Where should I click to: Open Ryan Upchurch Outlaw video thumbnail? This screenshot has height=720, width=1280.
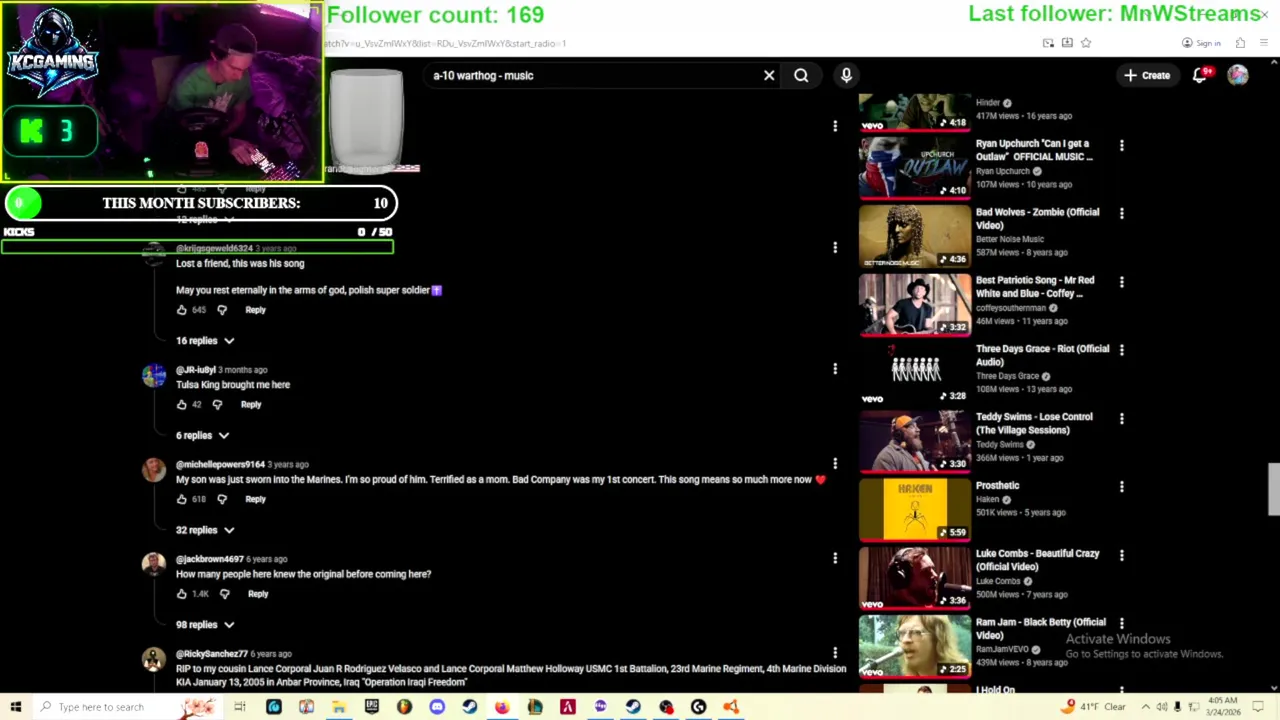(x=914, y=167)
